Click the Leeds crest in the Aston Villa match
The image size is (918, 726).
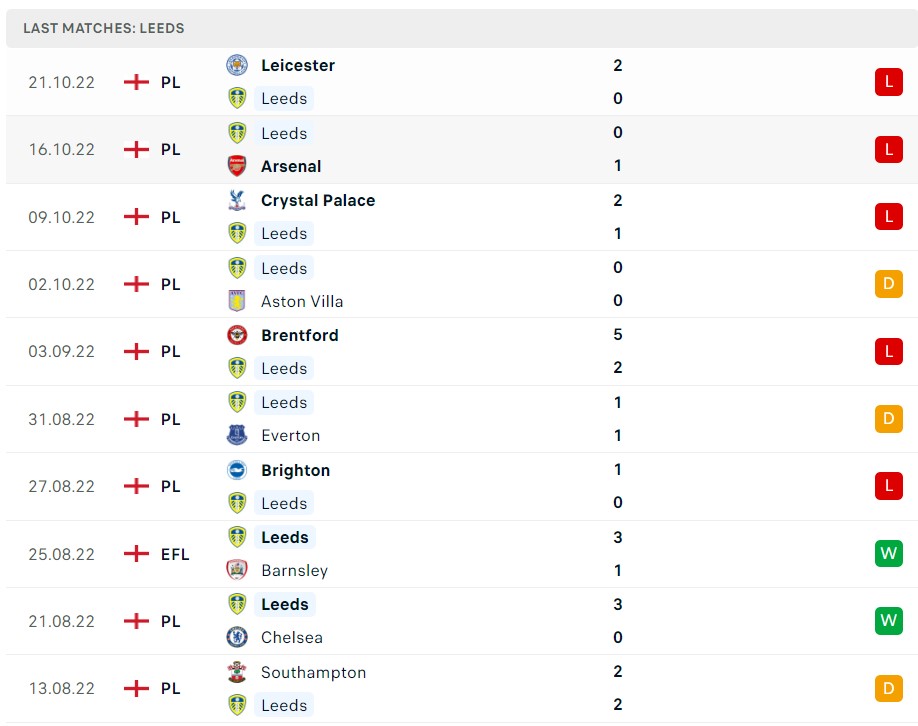point(237,268)
